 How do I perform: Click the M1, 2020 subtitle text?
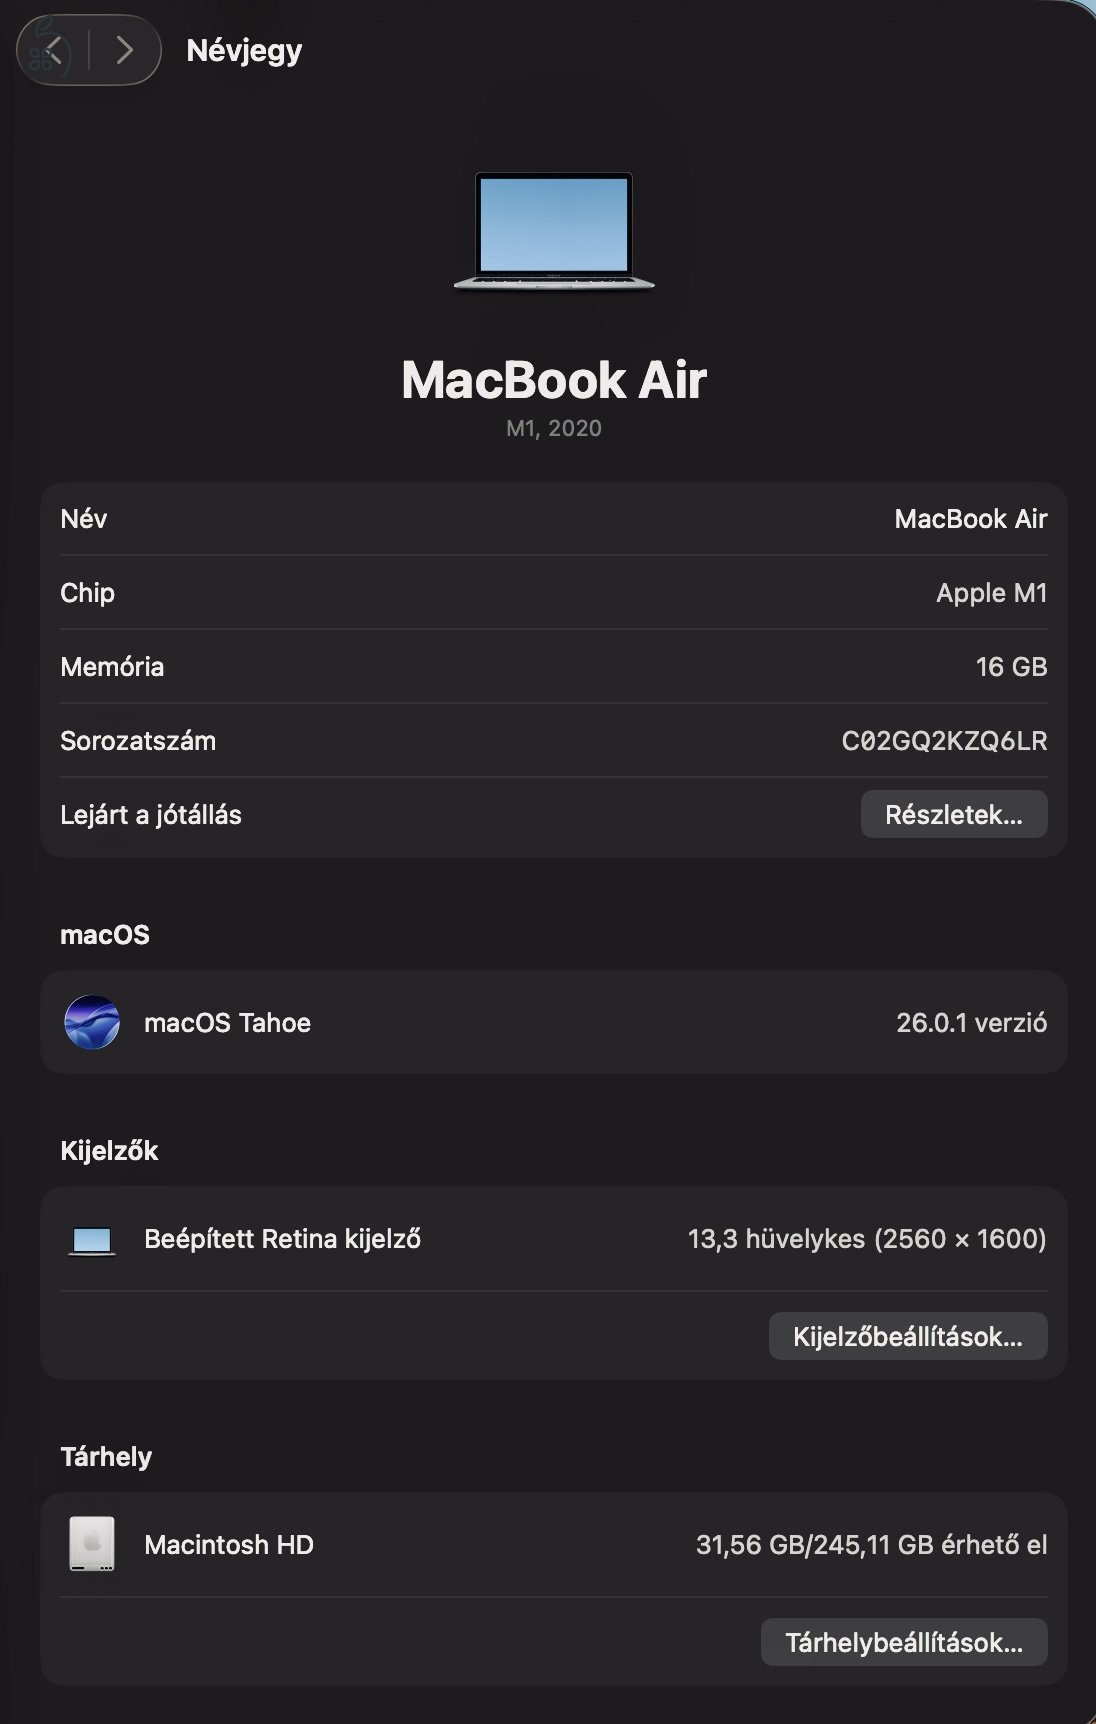pyautogui.click(x=553, y=429)
